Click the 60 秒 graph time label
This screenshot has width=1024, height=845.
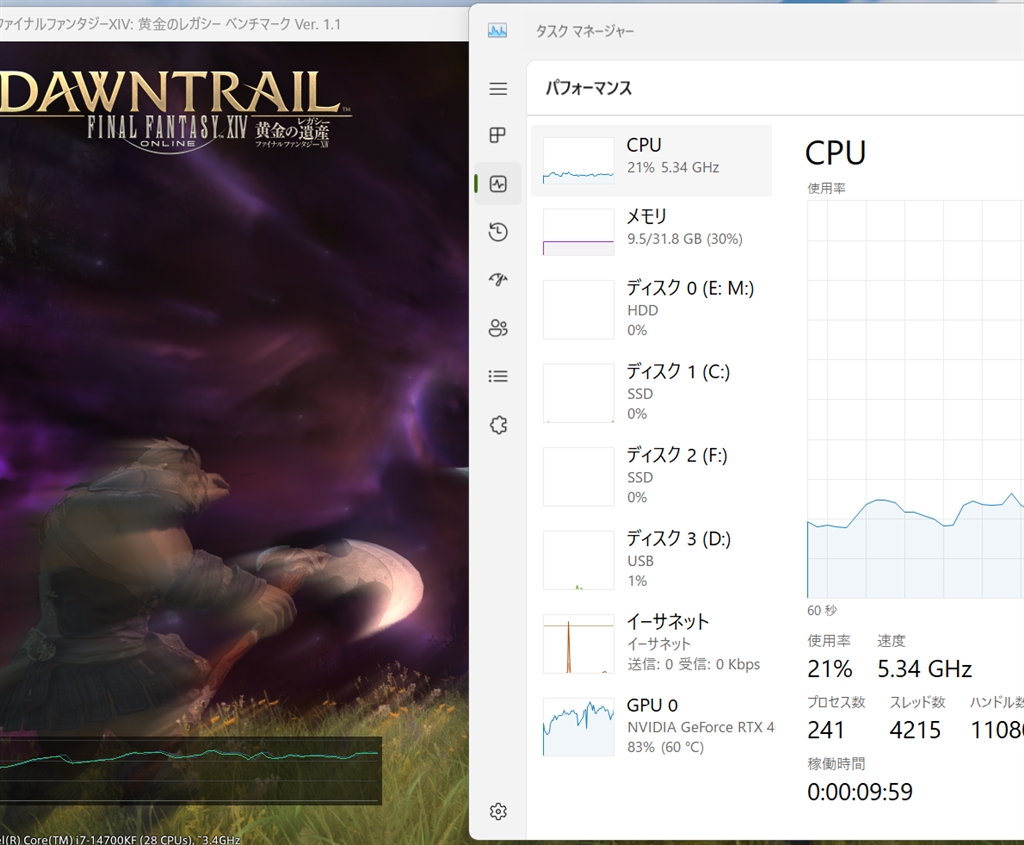[x=822, y=611]
